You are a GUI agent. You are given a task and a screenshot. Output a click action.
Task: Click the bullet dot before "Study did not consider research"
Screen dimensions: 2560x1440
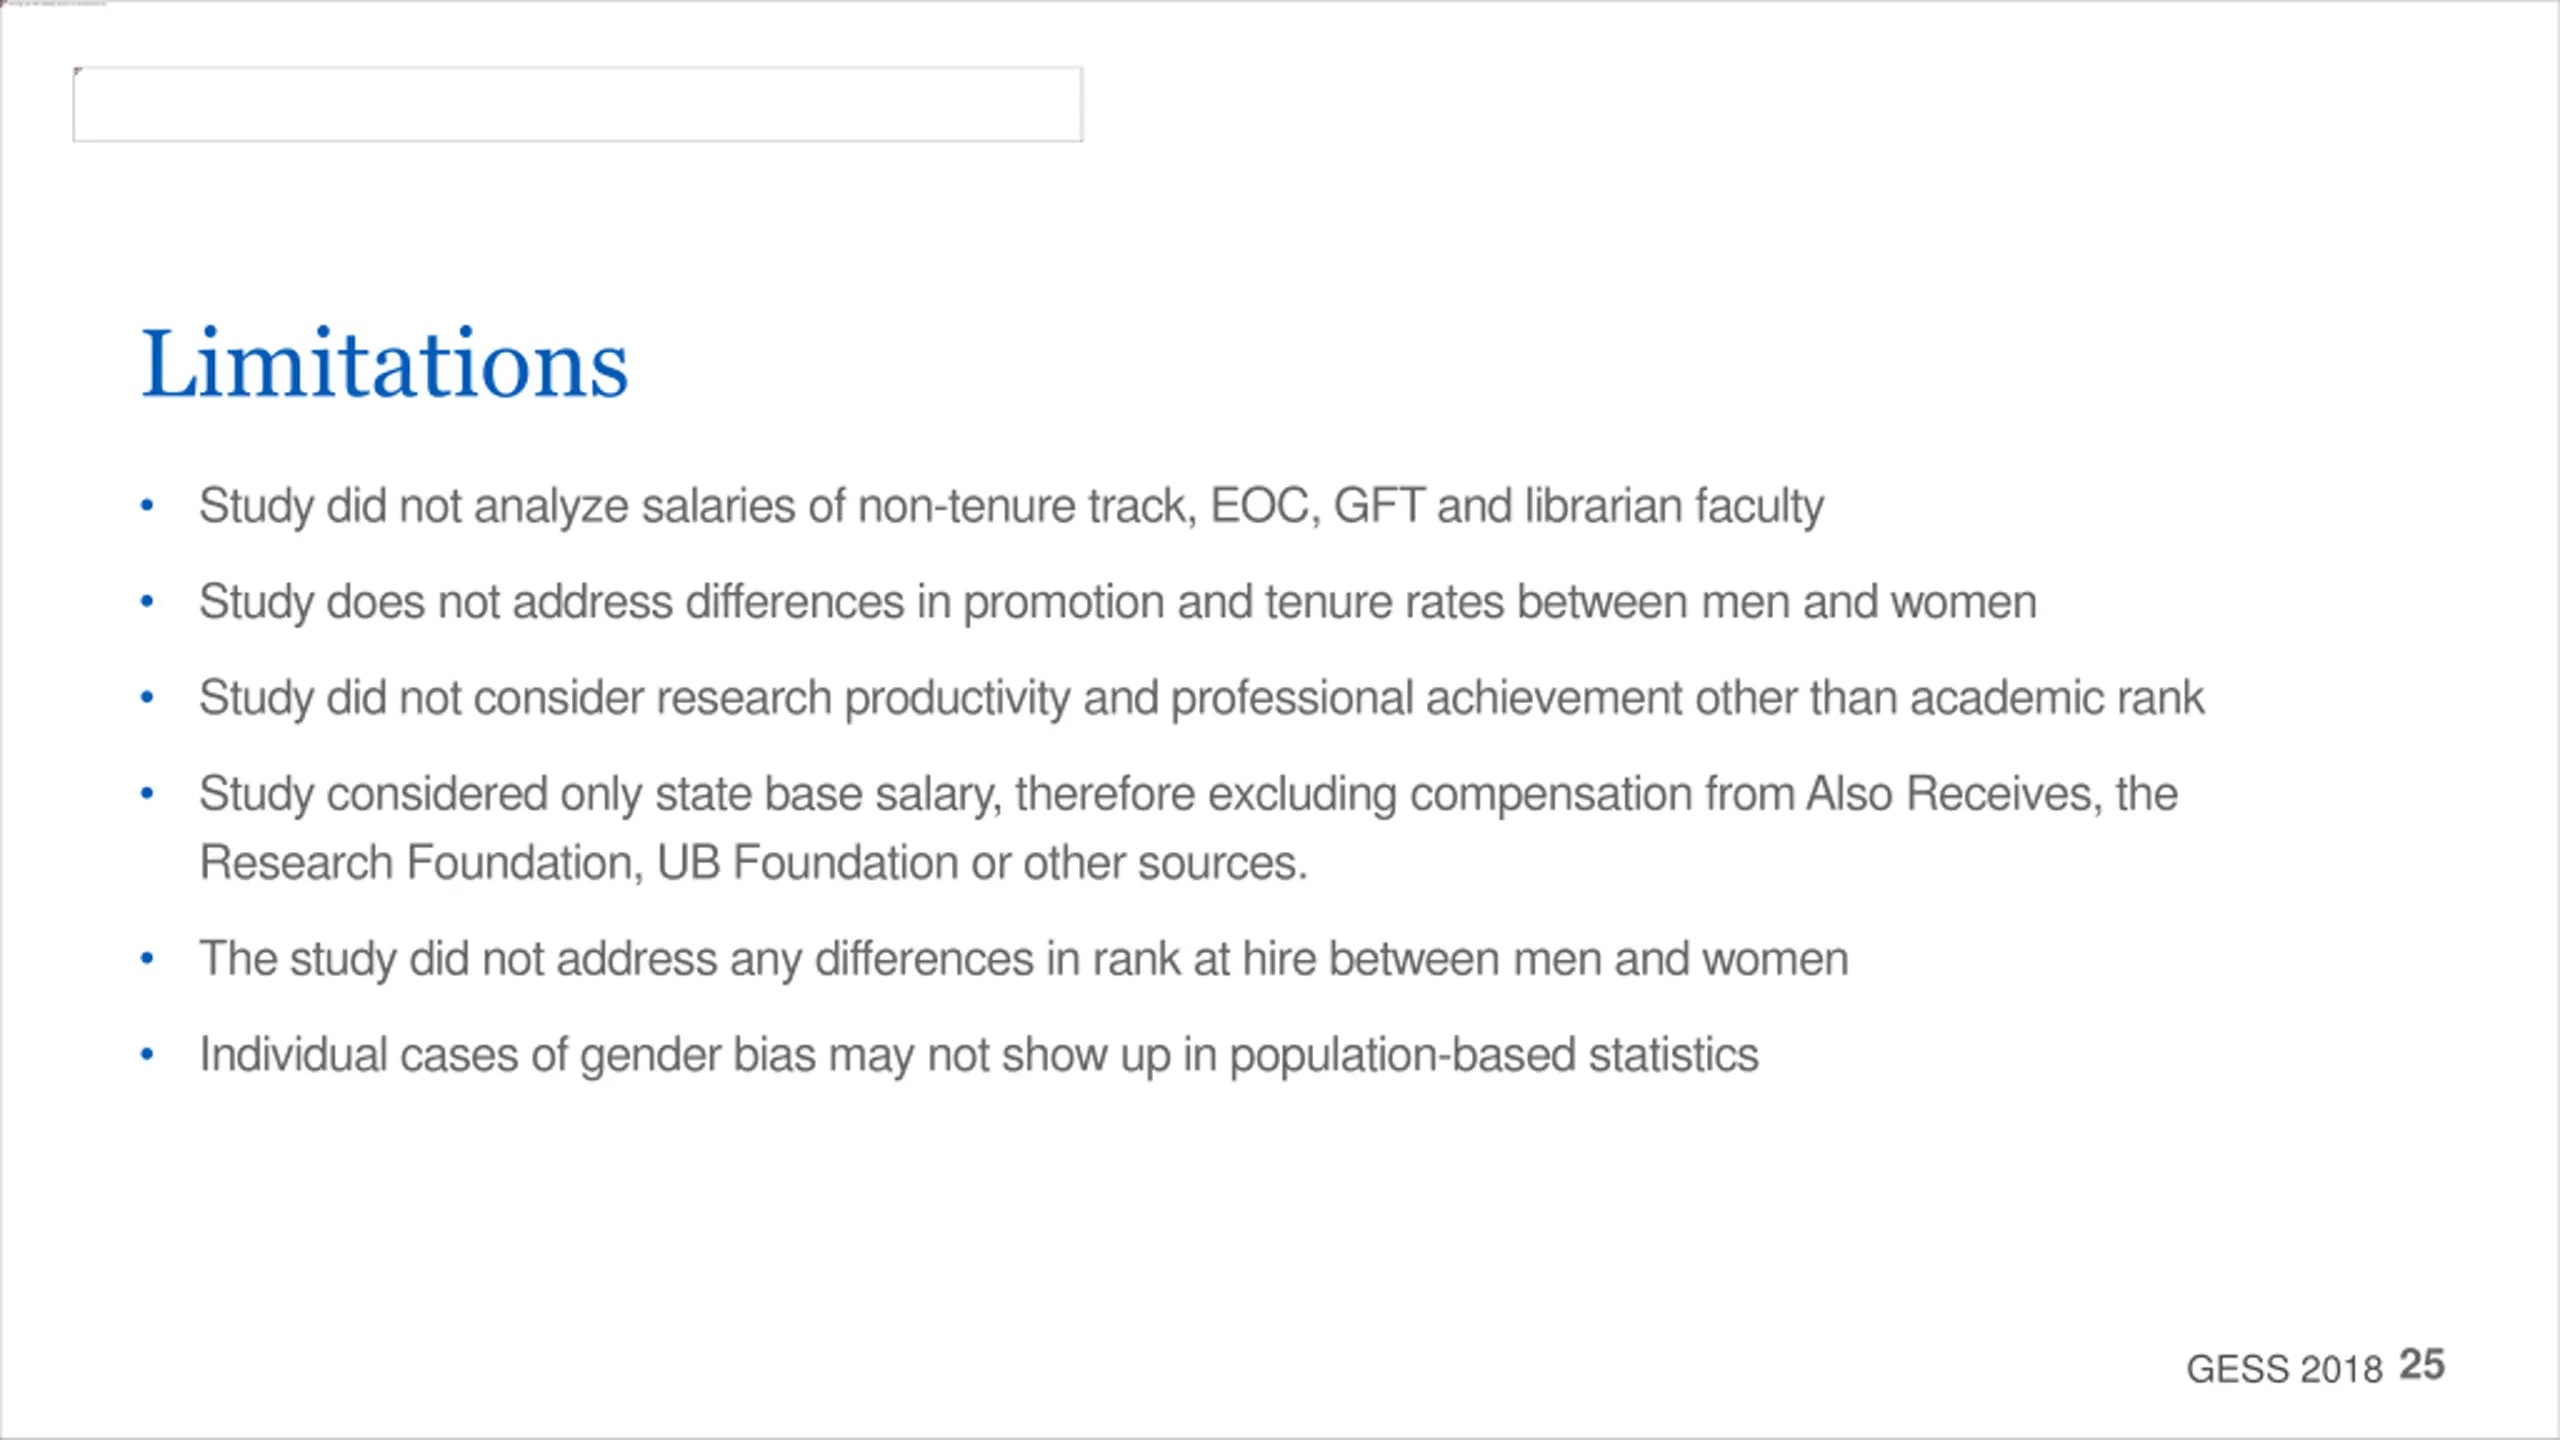[147, 697]
